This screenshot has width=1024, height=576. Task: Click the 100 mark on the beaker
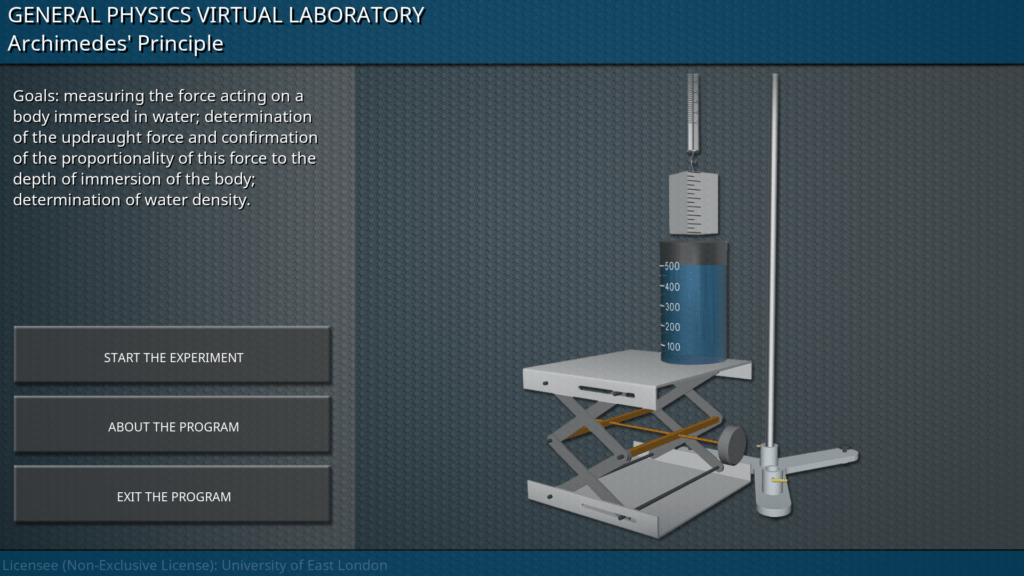pos(672,347)
